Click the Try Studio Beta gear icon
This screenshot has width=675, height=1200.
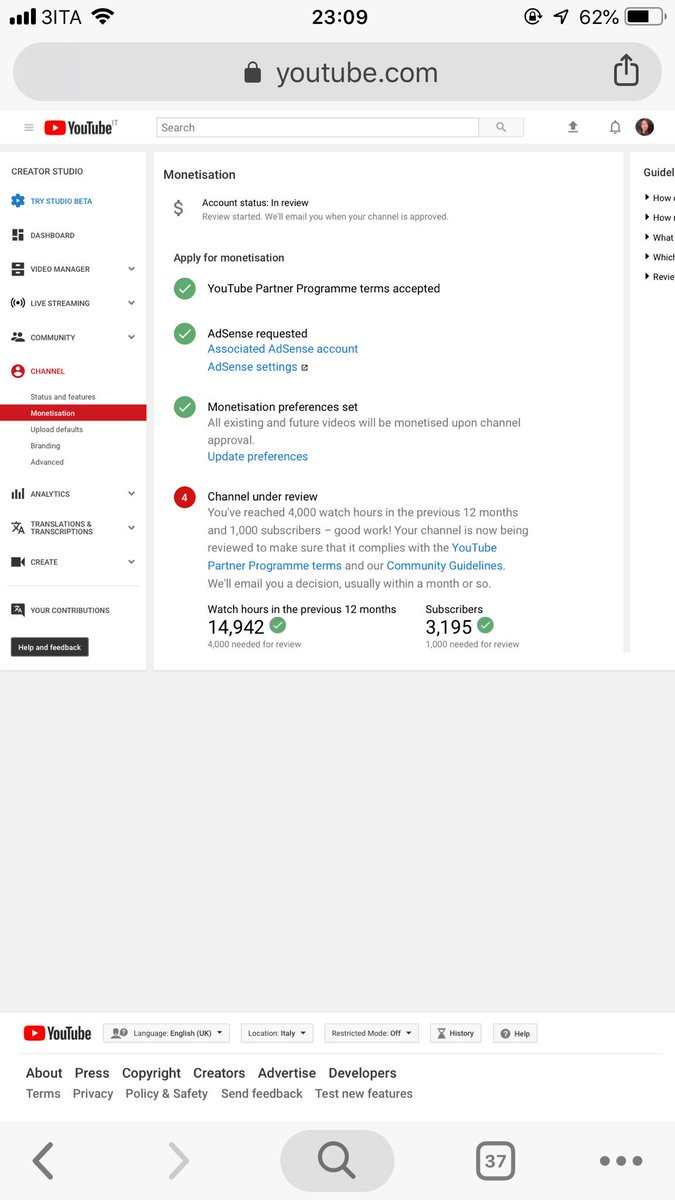click(18, 201)
